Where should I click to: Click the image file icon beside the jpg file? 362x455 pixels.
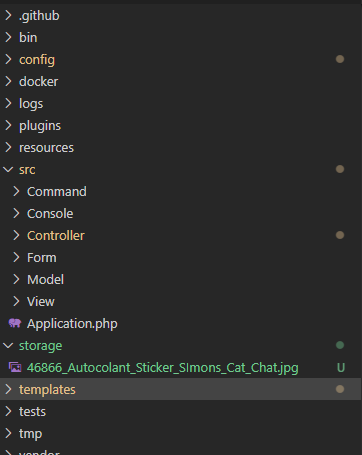click(15, 367)
